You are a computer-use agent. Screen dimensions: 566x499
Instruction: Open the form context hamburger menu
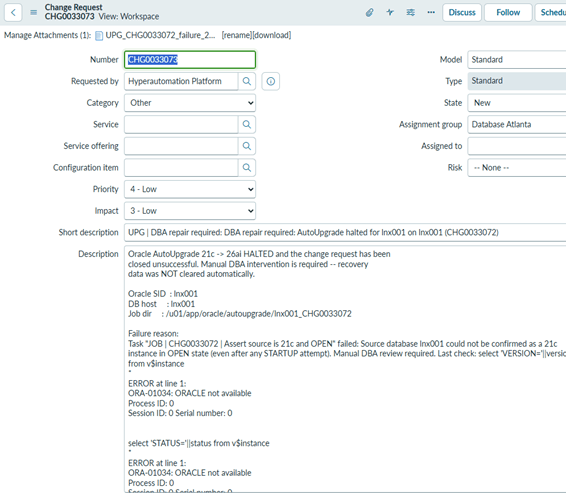[x=34, y=13]
